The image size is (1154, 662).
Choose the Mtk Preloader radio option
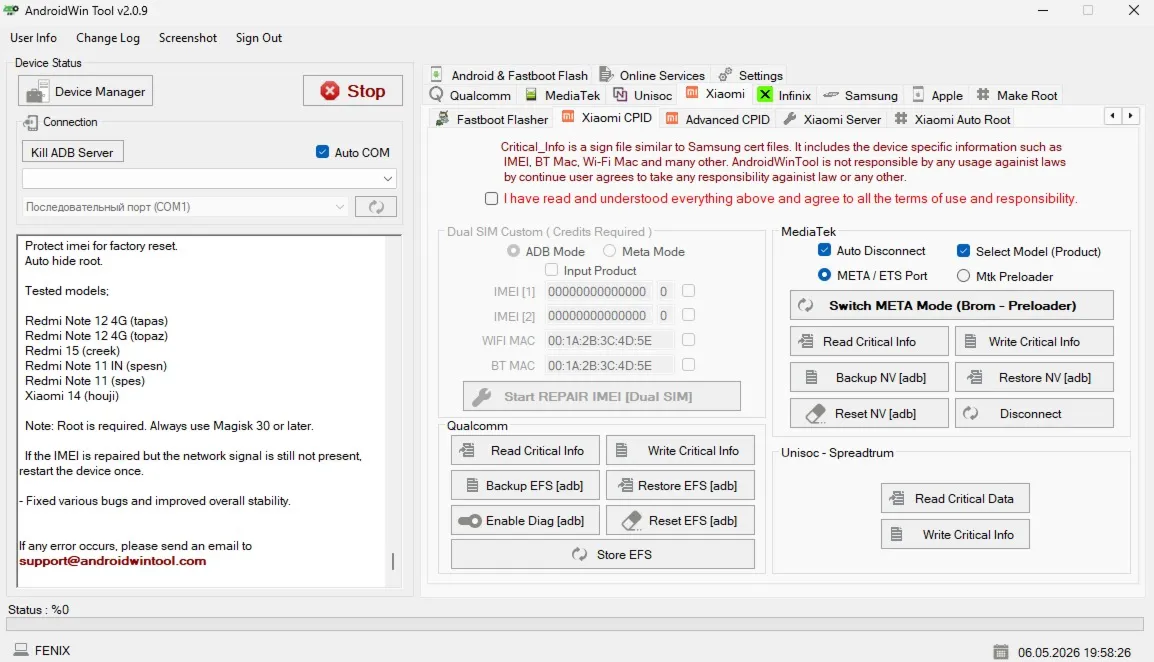(963, 276)
